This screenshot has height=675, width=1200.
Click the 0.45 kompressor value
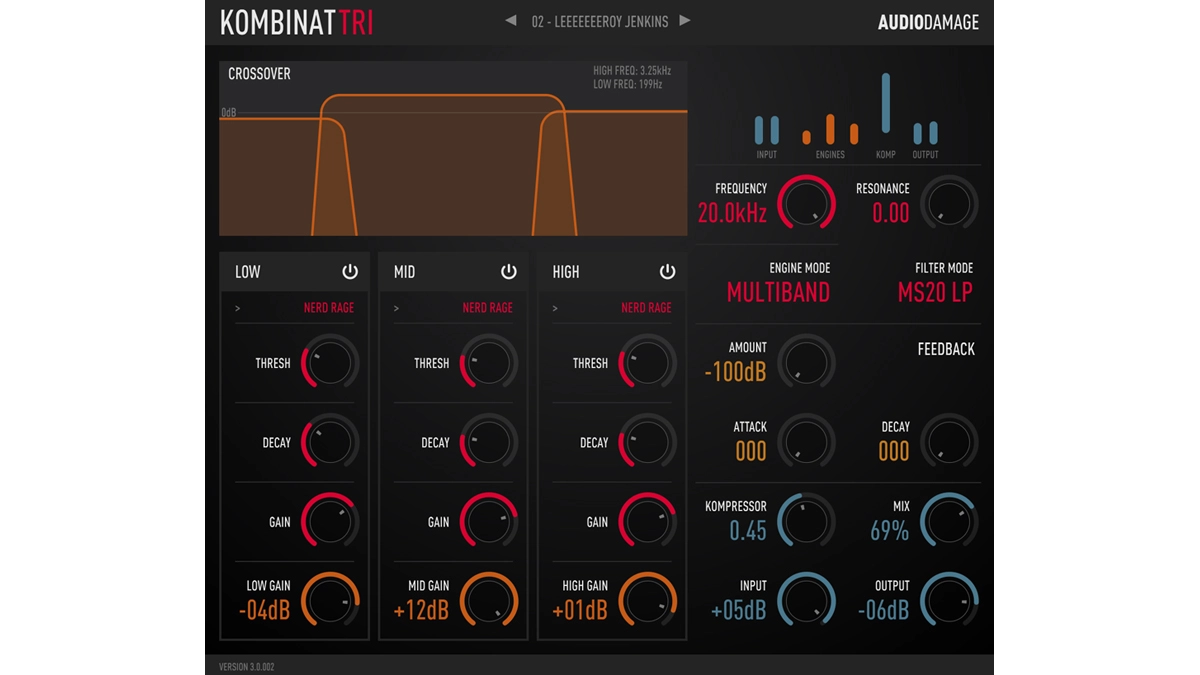click(x=748, y=531)
